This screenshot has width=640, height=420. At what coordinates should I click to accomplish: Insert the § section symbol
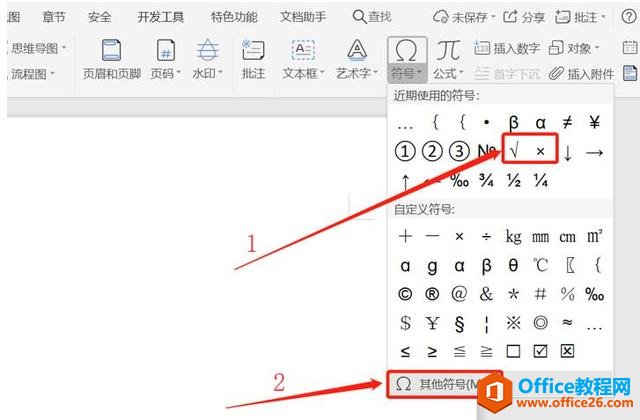pos(459,324)
